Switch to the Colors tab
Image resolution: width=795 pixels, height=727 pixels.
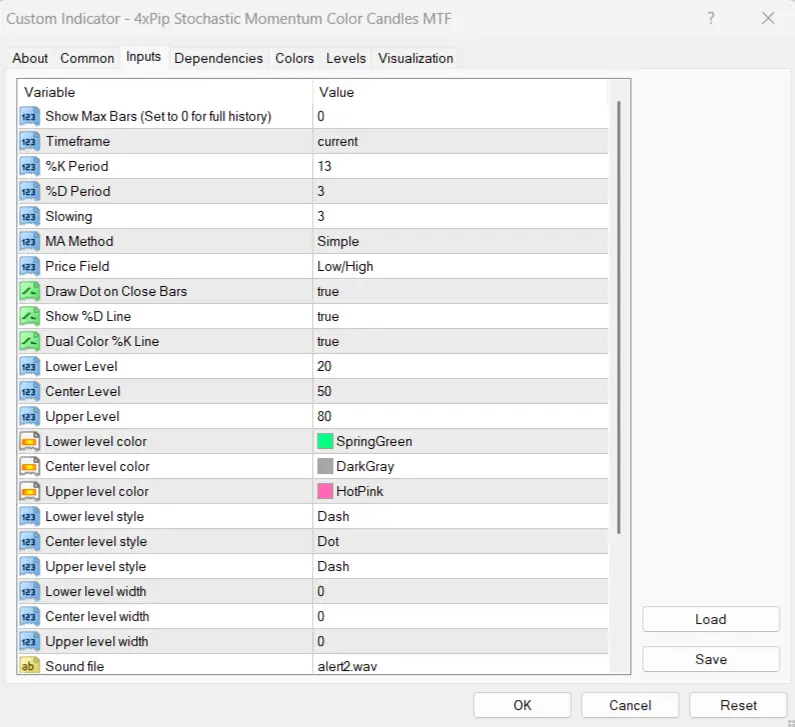294,58
